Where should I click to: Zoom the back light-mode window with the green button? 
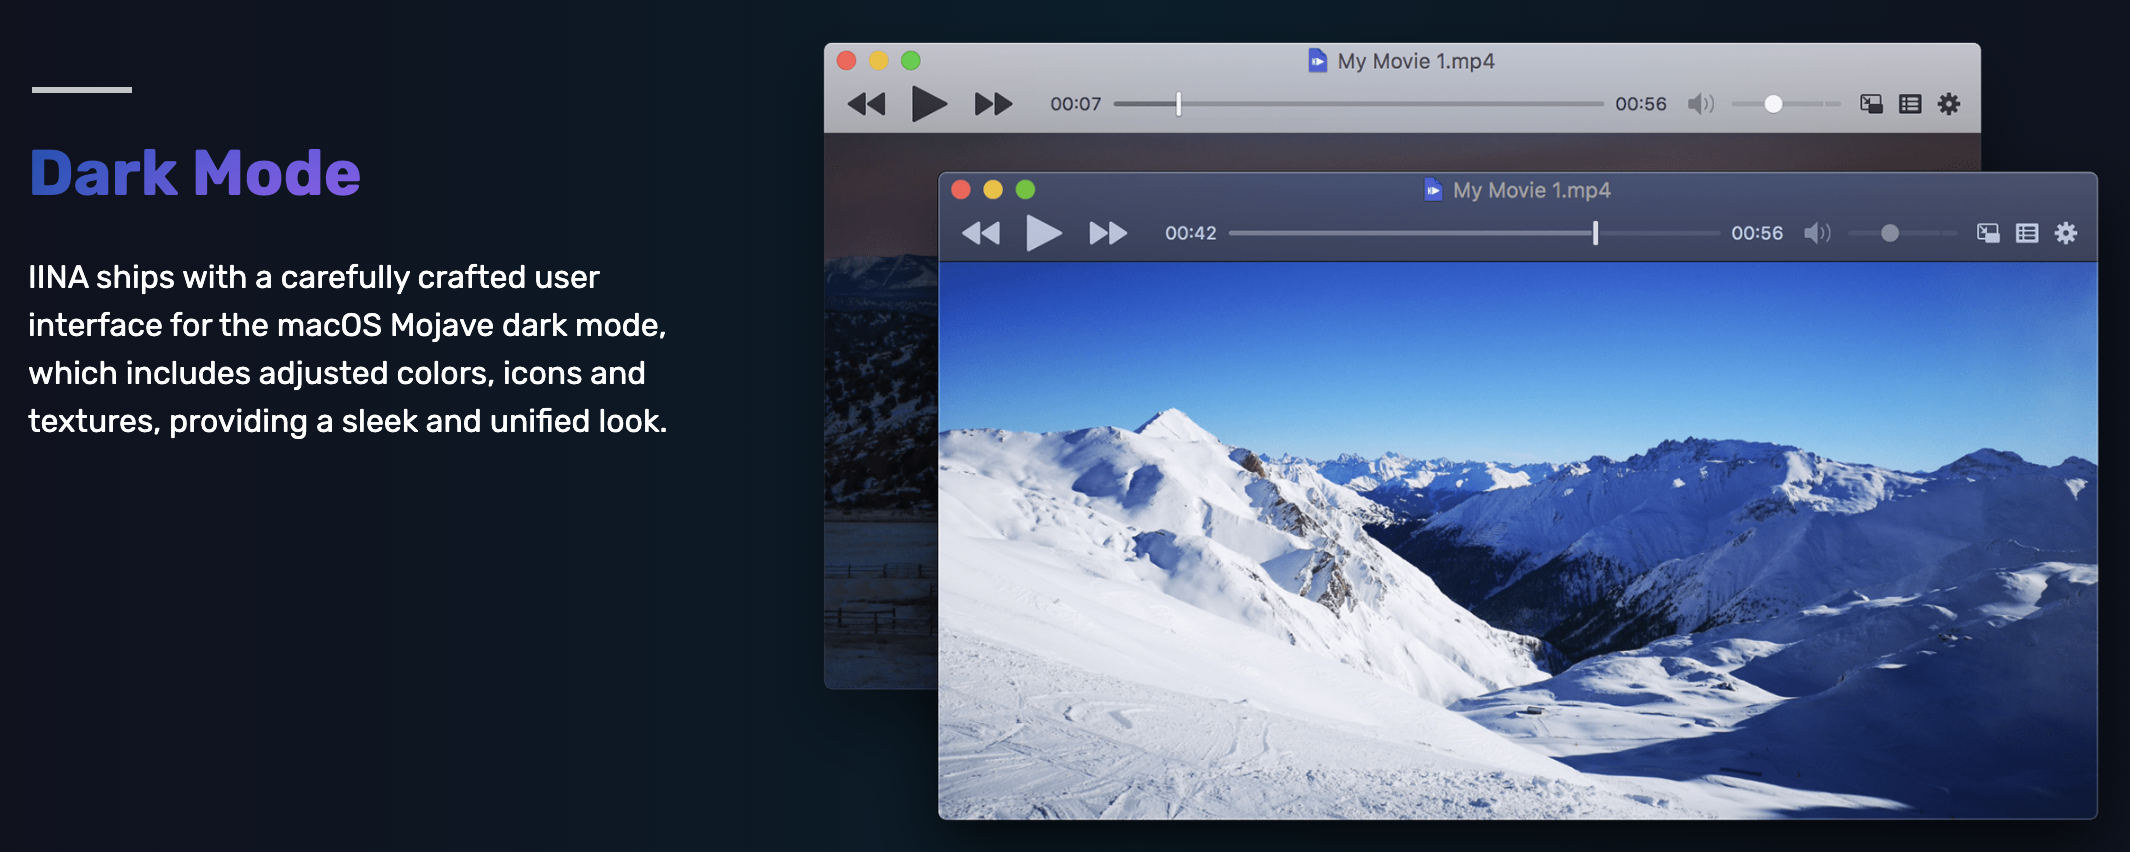[910, 60]
